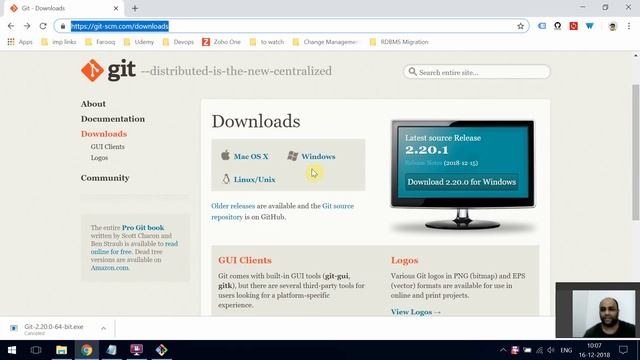This screenshot has width=640, height=360.
Task: Go to the Documentation section
Action: pos(113,119)
